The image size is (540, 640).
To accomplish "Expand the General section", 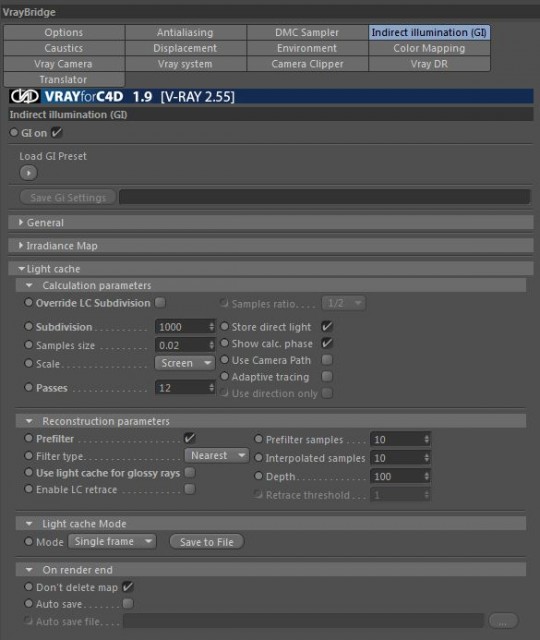I will tap(21, 222).
